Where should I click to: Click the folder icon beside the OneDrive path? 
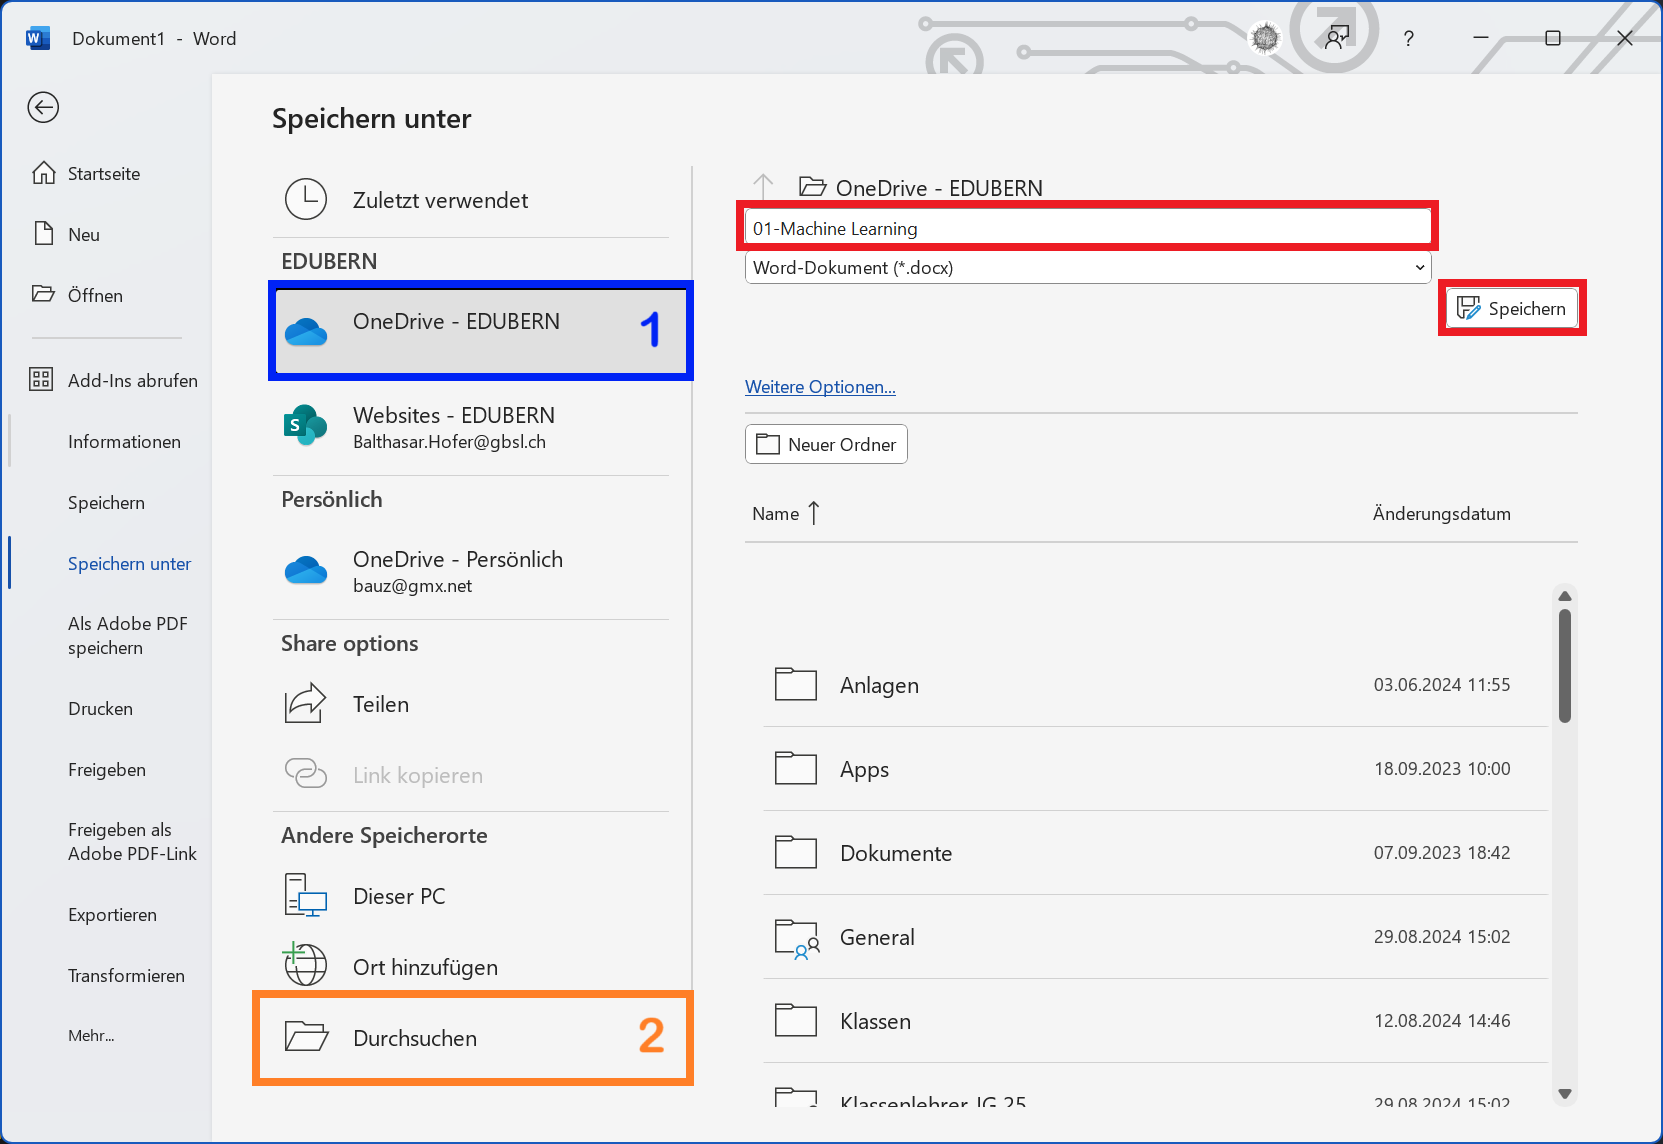pos(812,186)
